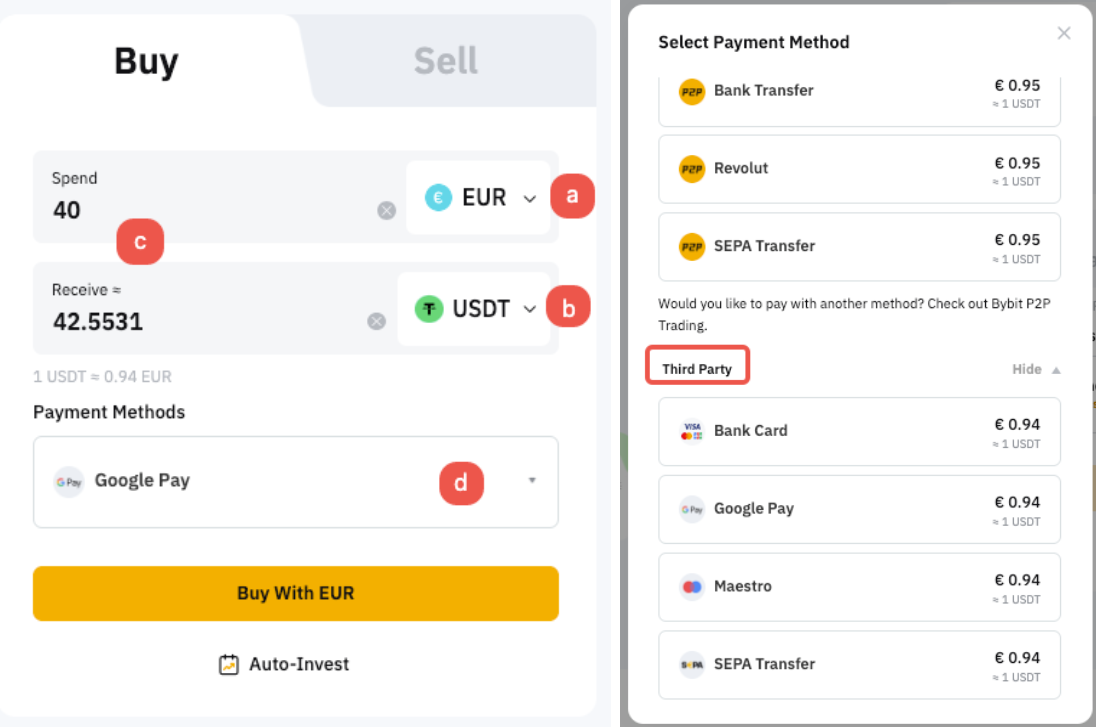
Task: Click the Auto-Invest calendar icon
Action: tap(229, 664)
